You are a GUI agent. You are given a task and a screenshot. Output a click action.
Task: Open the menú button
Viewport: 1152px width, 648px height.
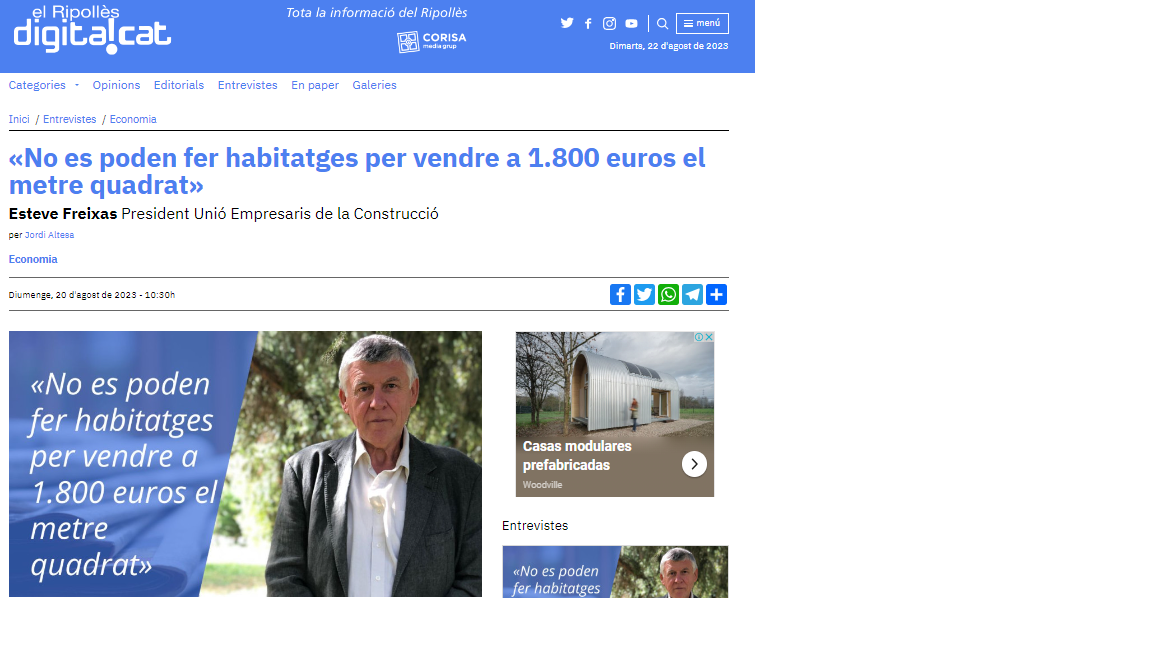click(x=702, y=24)
